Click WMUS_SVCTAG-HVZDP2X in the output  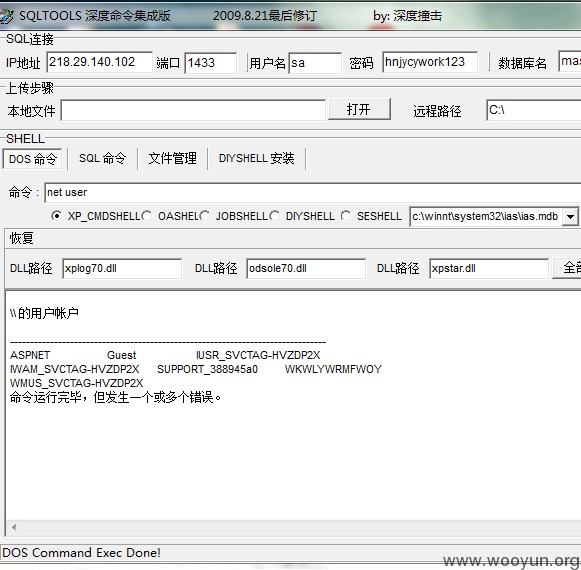coord(77,383)
